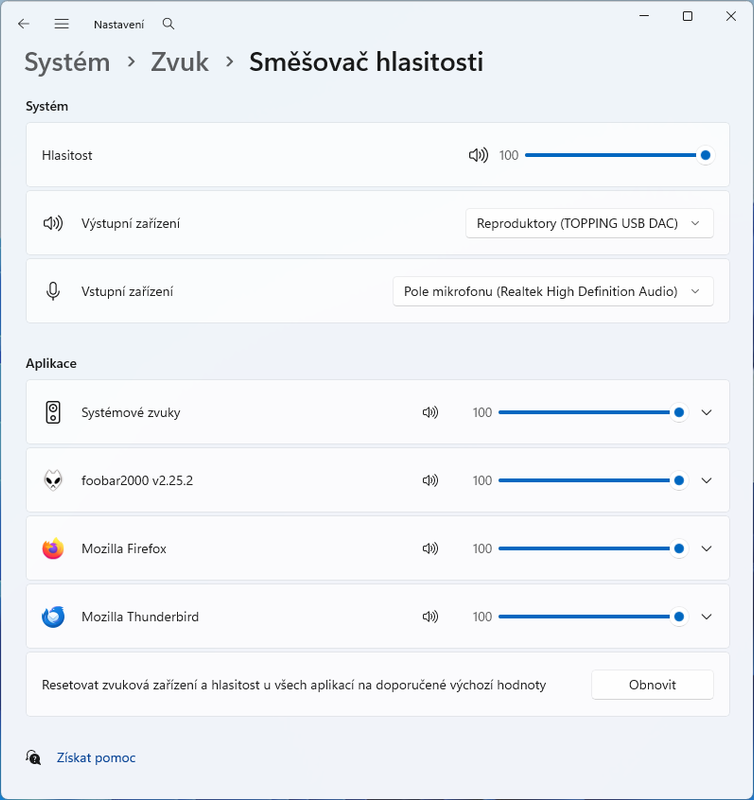Viewport: 754px width, 800px height.
Task: Click the Mozilla Firefox app icon
Action: [53, 548]
